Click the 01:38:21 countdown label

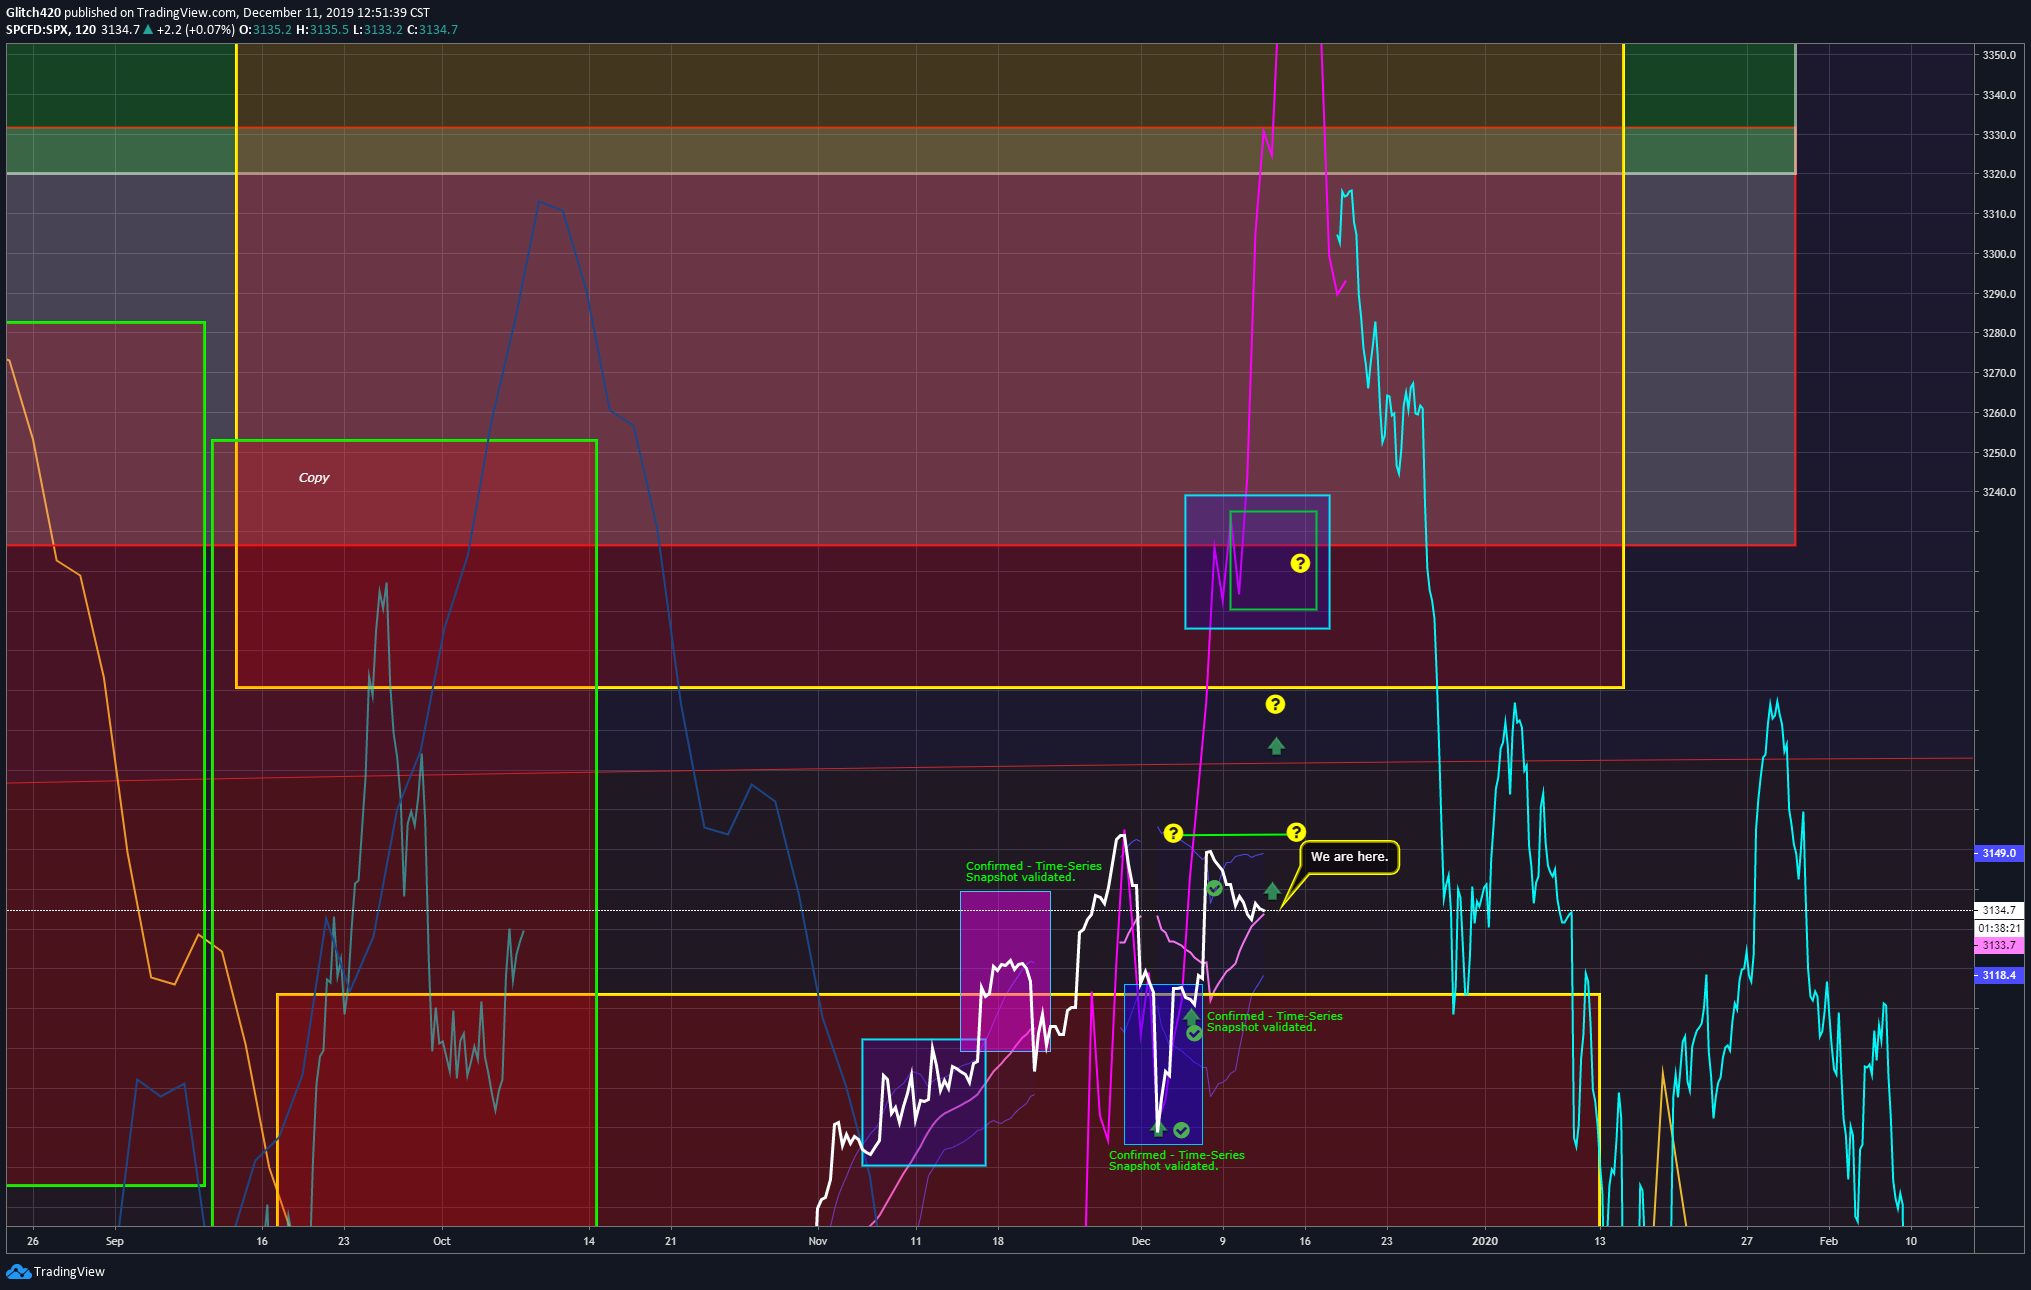pyautogui.click(x=1999, y=928)
